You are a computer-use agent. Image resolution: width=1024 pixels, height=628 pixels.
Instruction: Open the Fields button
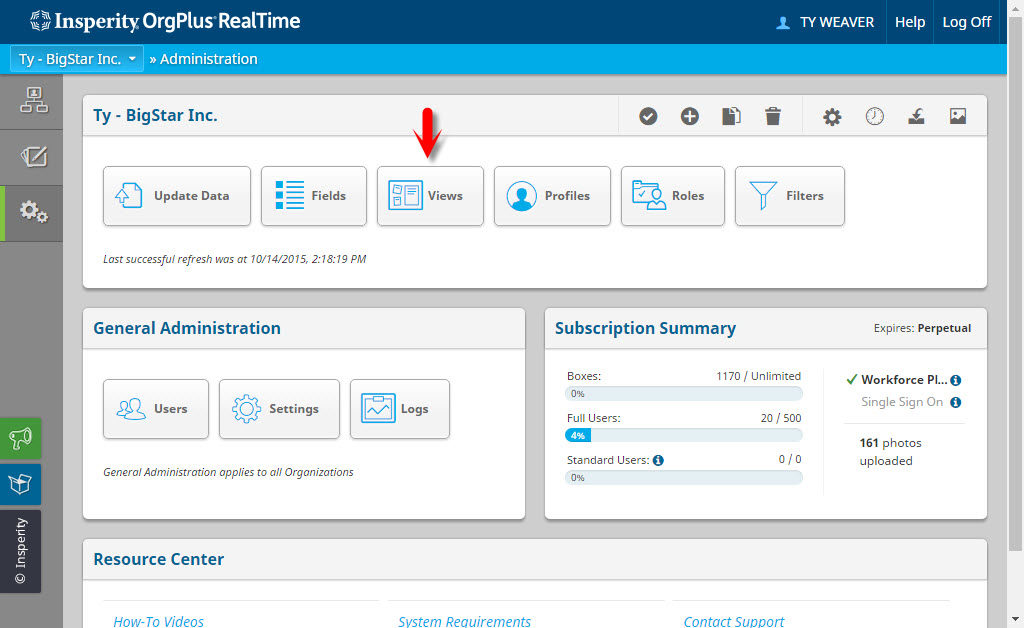click(x=314, y=196)
